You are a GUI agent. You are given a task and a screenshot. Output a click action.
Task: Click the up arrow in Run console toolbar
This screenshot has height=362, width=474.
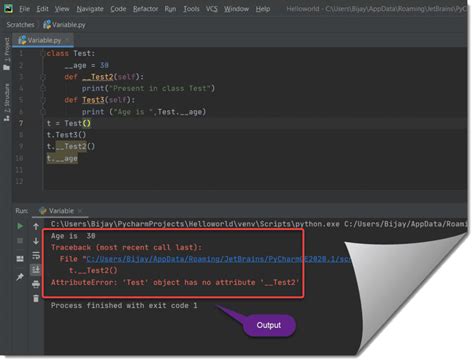pos(36,226)
